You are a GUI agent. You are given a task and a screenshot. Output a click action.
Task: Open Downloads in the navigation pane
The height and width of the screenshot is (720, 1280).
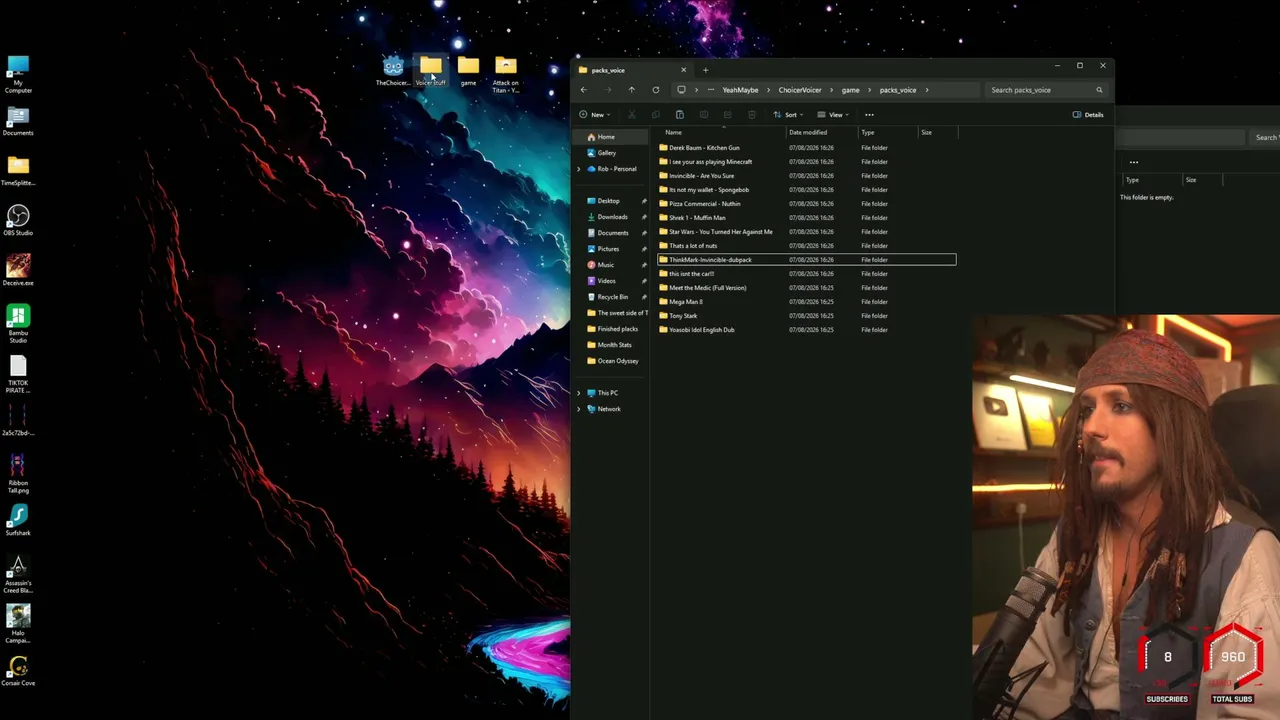[x=612, y=217]
